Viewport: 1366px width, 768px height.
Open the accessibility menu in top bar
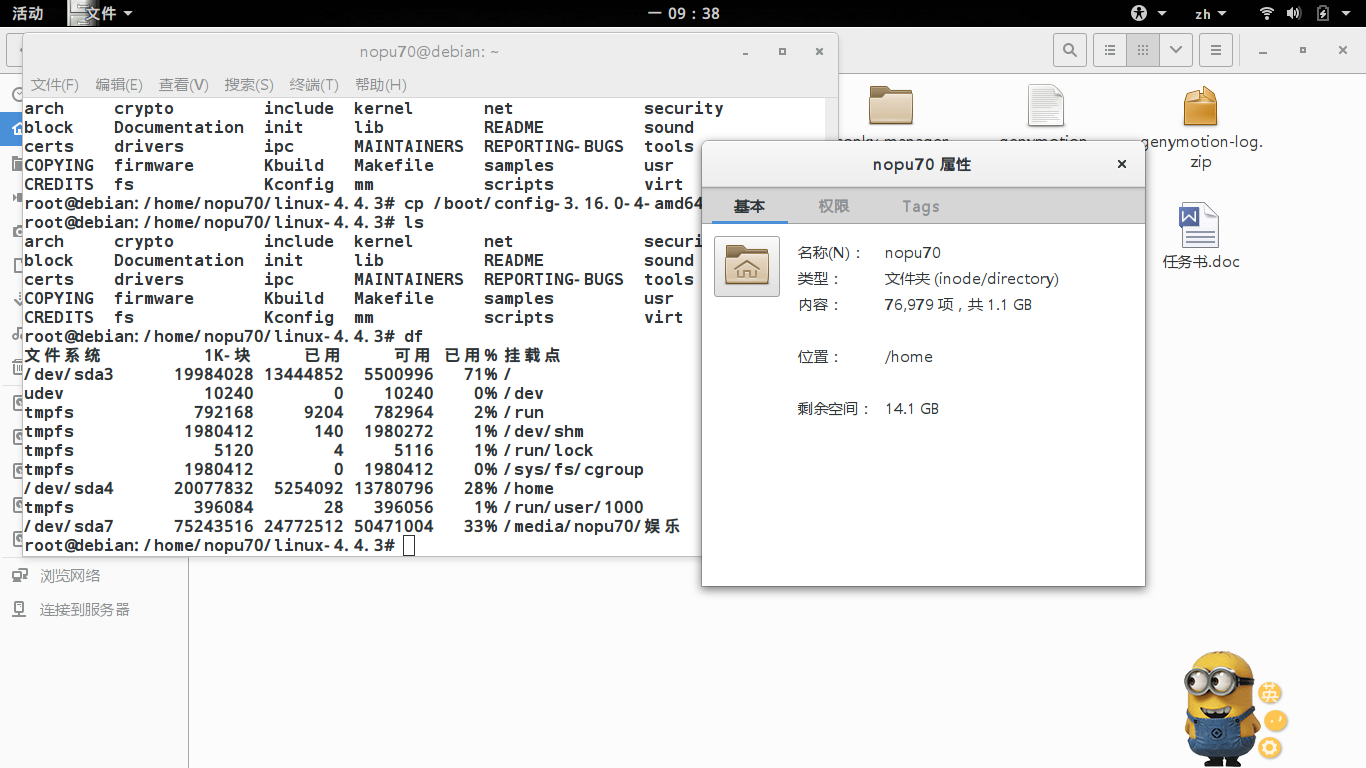tap(1141, 13)
